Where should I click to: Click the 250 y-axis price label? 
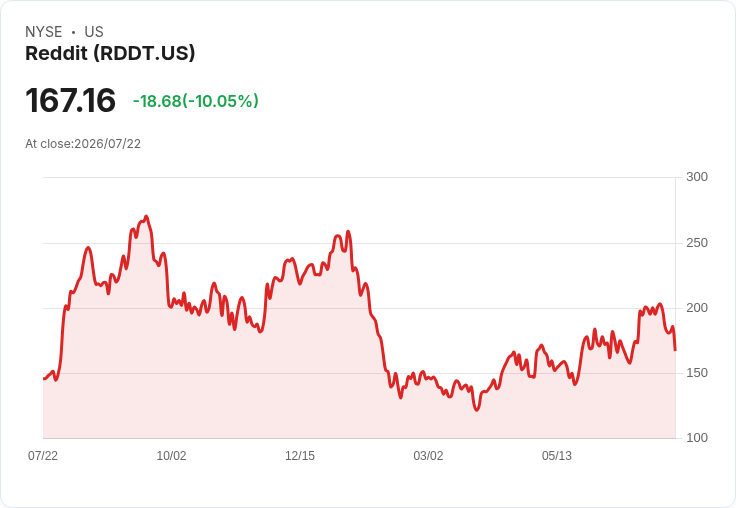[x=697, y=243]
